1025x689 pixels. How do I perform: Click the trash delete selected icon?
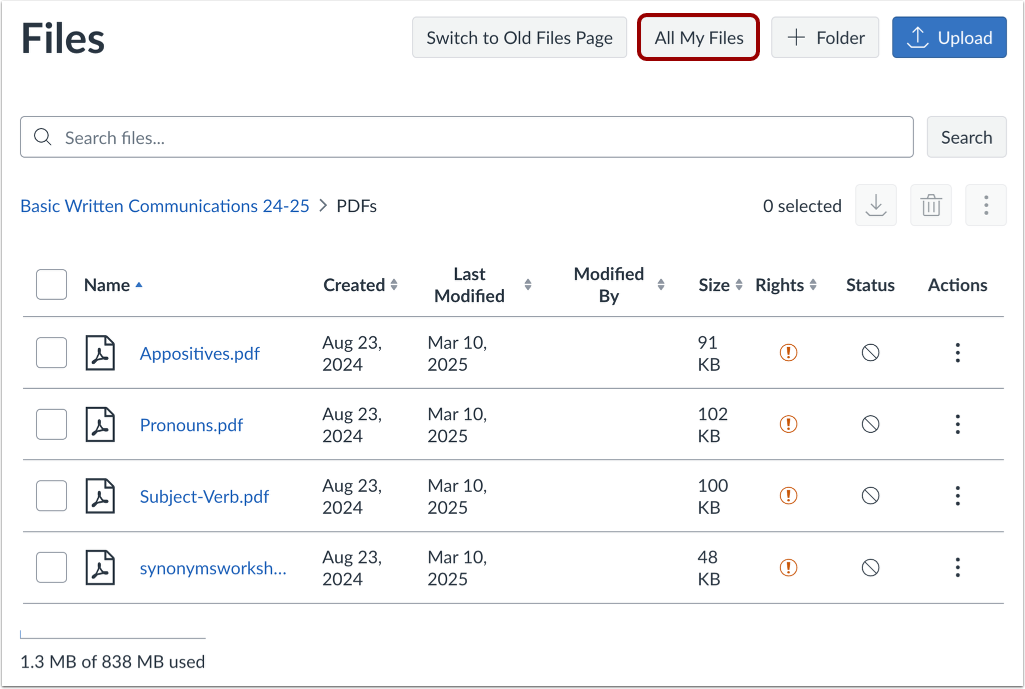(x=931, y=206)
